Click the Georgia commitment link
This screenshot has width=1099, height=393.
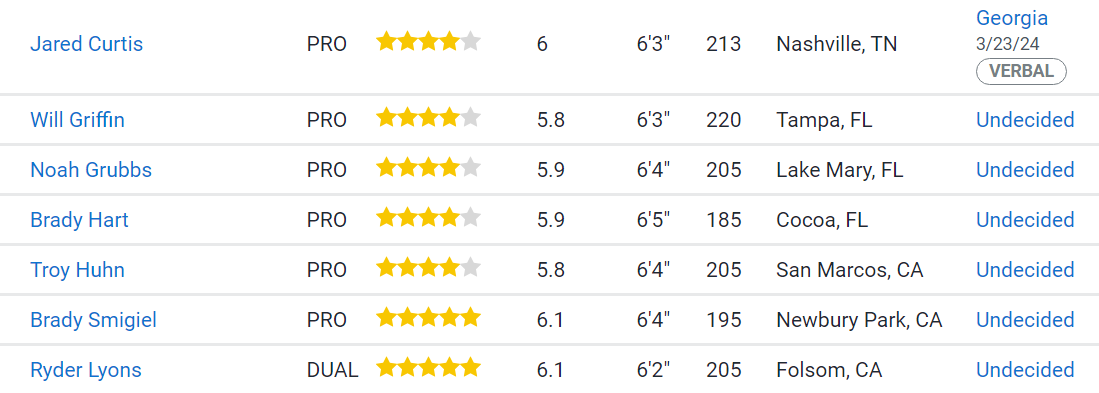(x=1012, y=18)
